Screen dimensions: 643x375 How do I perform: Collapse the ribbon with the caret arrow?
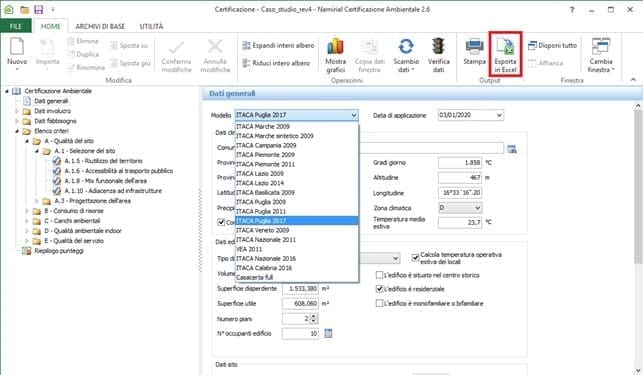[x=633, y=80]
